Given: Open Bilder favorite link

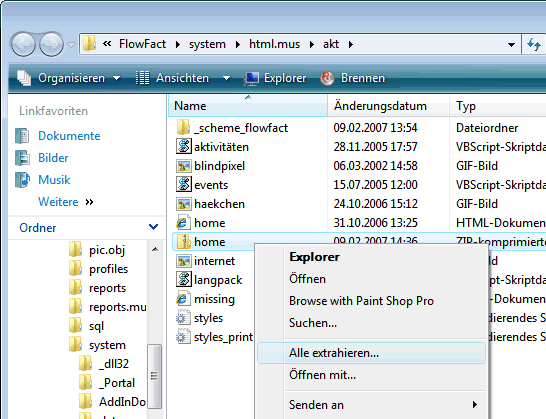Looking at the screenshot, I should coord(53,158).
